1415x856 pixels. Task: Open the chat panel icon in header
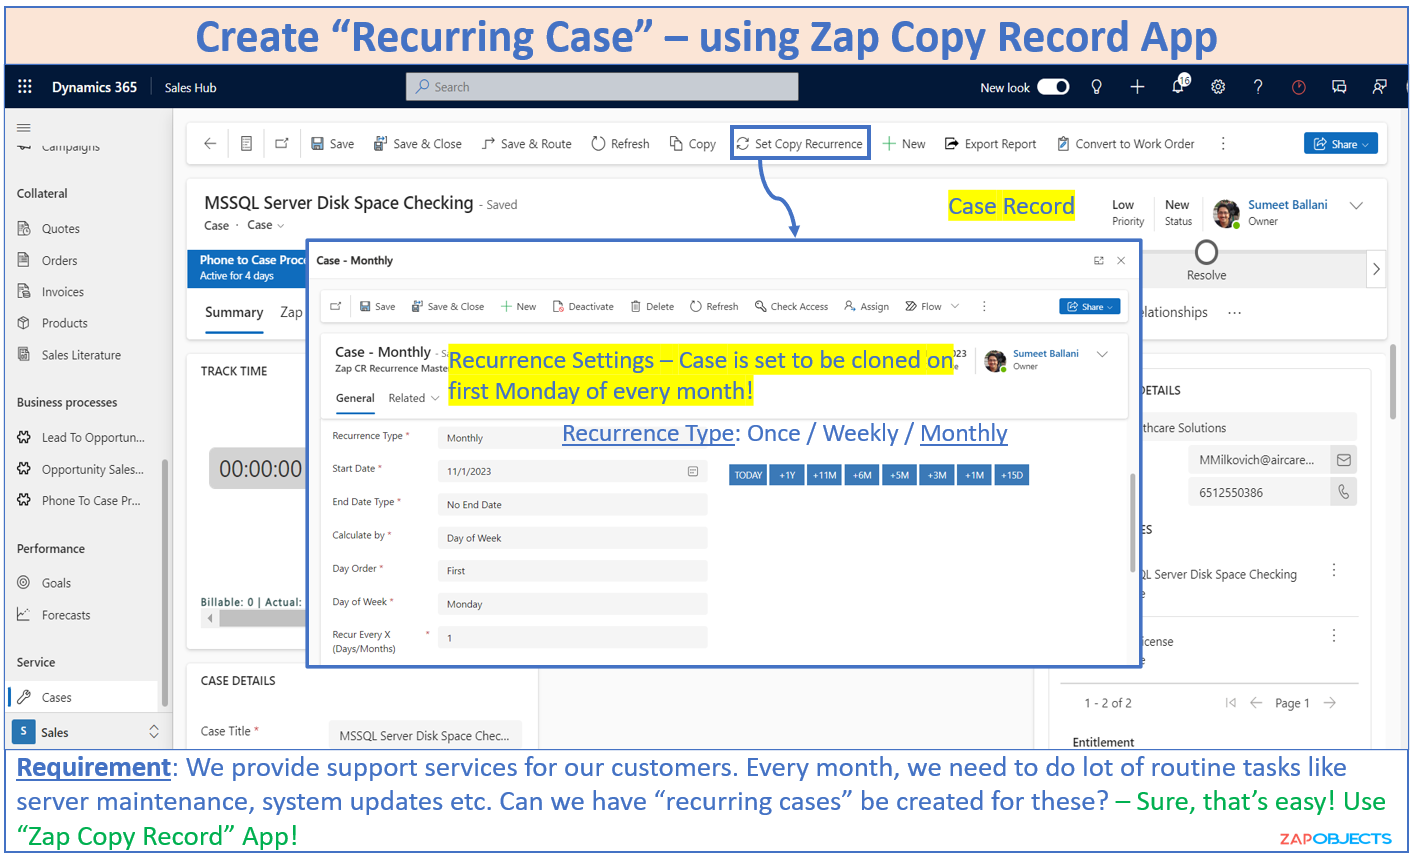pos(1339,87)
